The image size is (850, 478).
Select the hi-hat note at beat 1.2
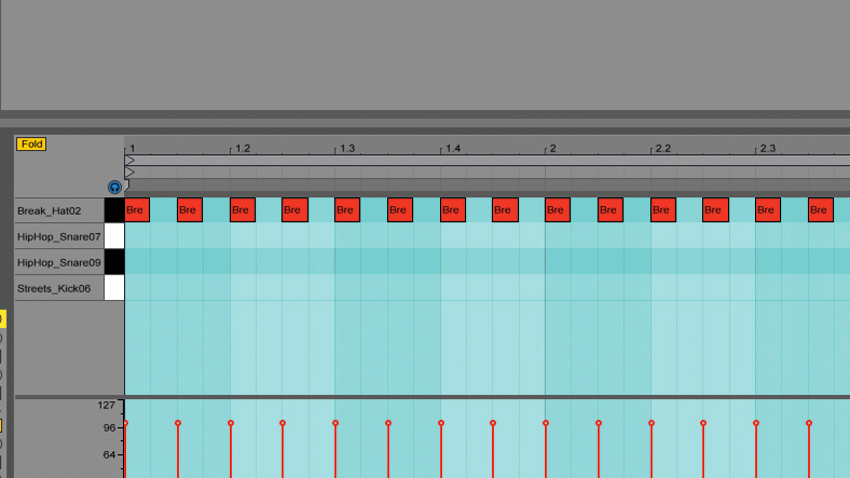[242, 210]
